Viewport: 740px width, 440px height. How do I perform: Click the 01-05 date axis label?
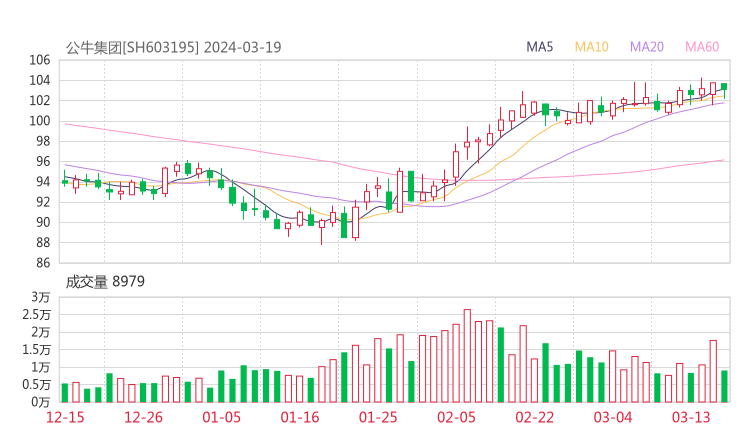coord(221,417)
